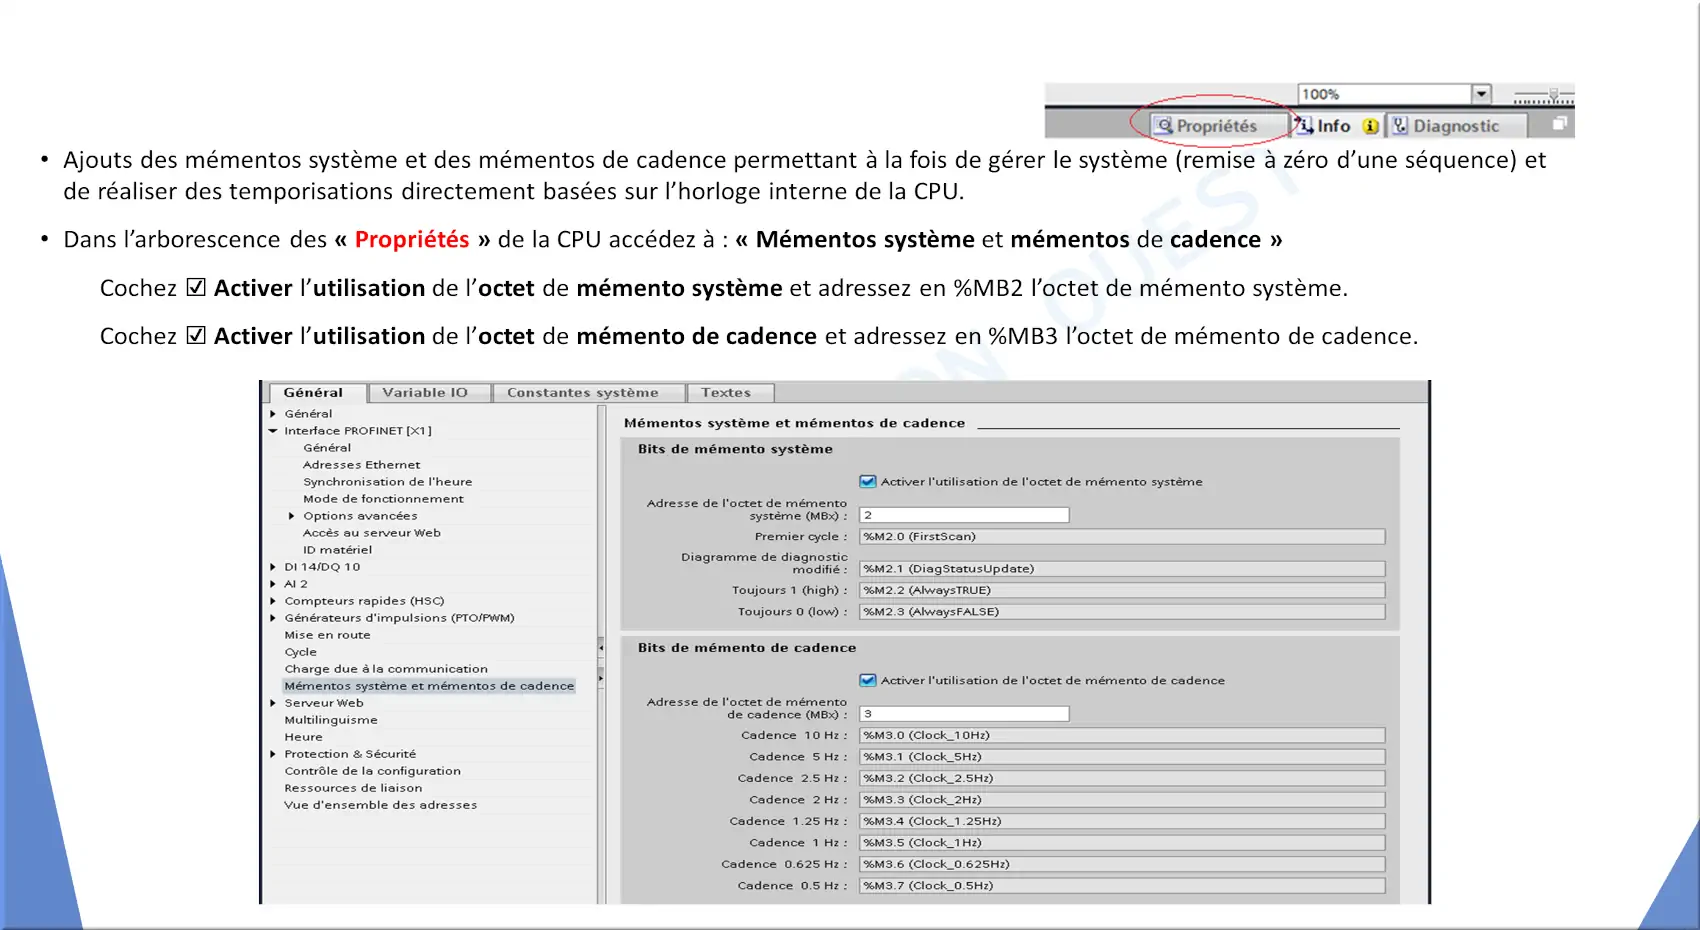This screenshot has height=930, width=1700.
Task: Click the %M3.6 (Clock_0.625Hz) field
Action: (x=1122, y=865)
